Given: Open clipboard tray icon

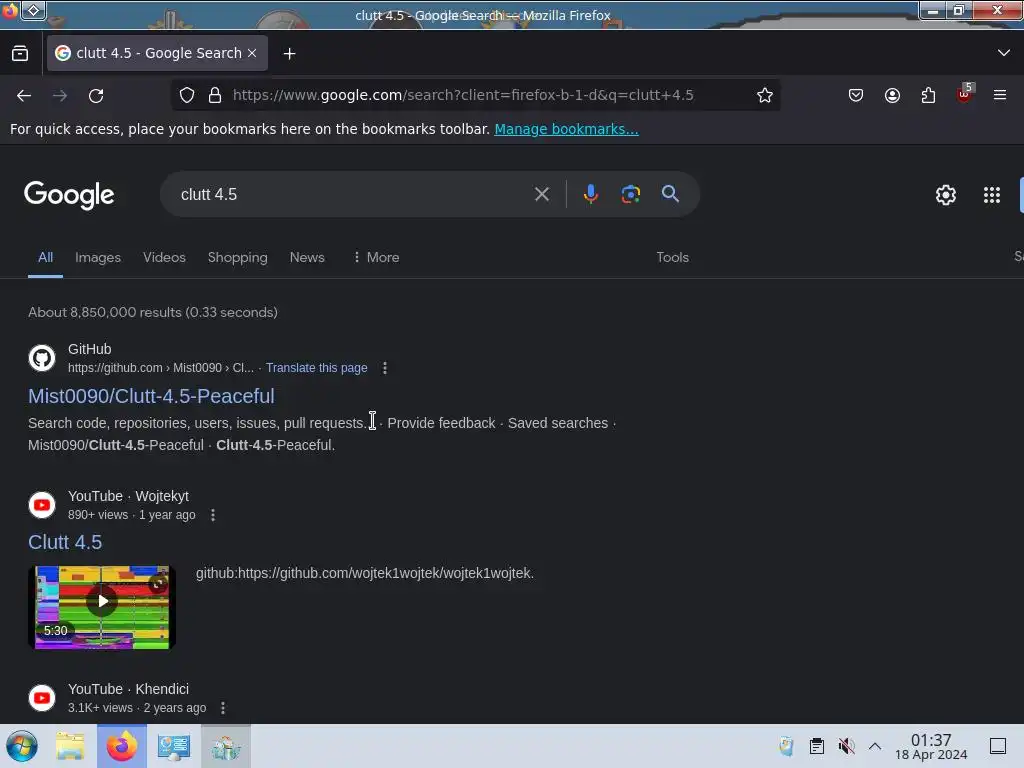Looking at the screenshot, I should (816, 746).
